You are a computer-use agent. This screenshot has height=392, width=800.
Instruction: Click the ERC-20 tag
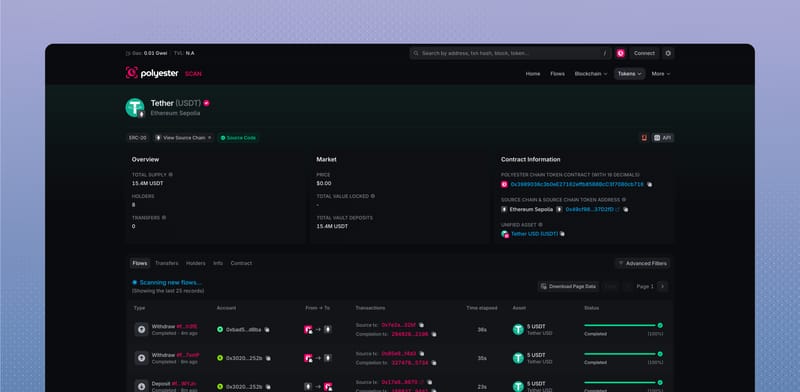[138, 138]
